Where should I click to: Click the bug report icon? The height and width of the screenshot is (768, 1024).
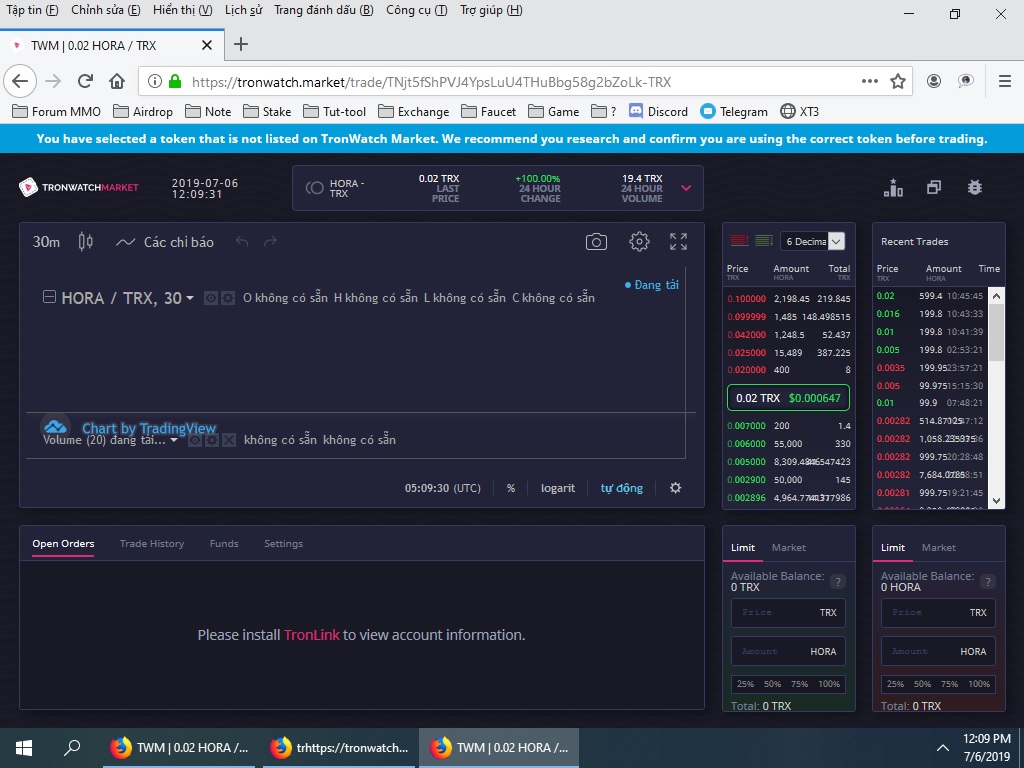pyautogui.click(x=974, y=187)
